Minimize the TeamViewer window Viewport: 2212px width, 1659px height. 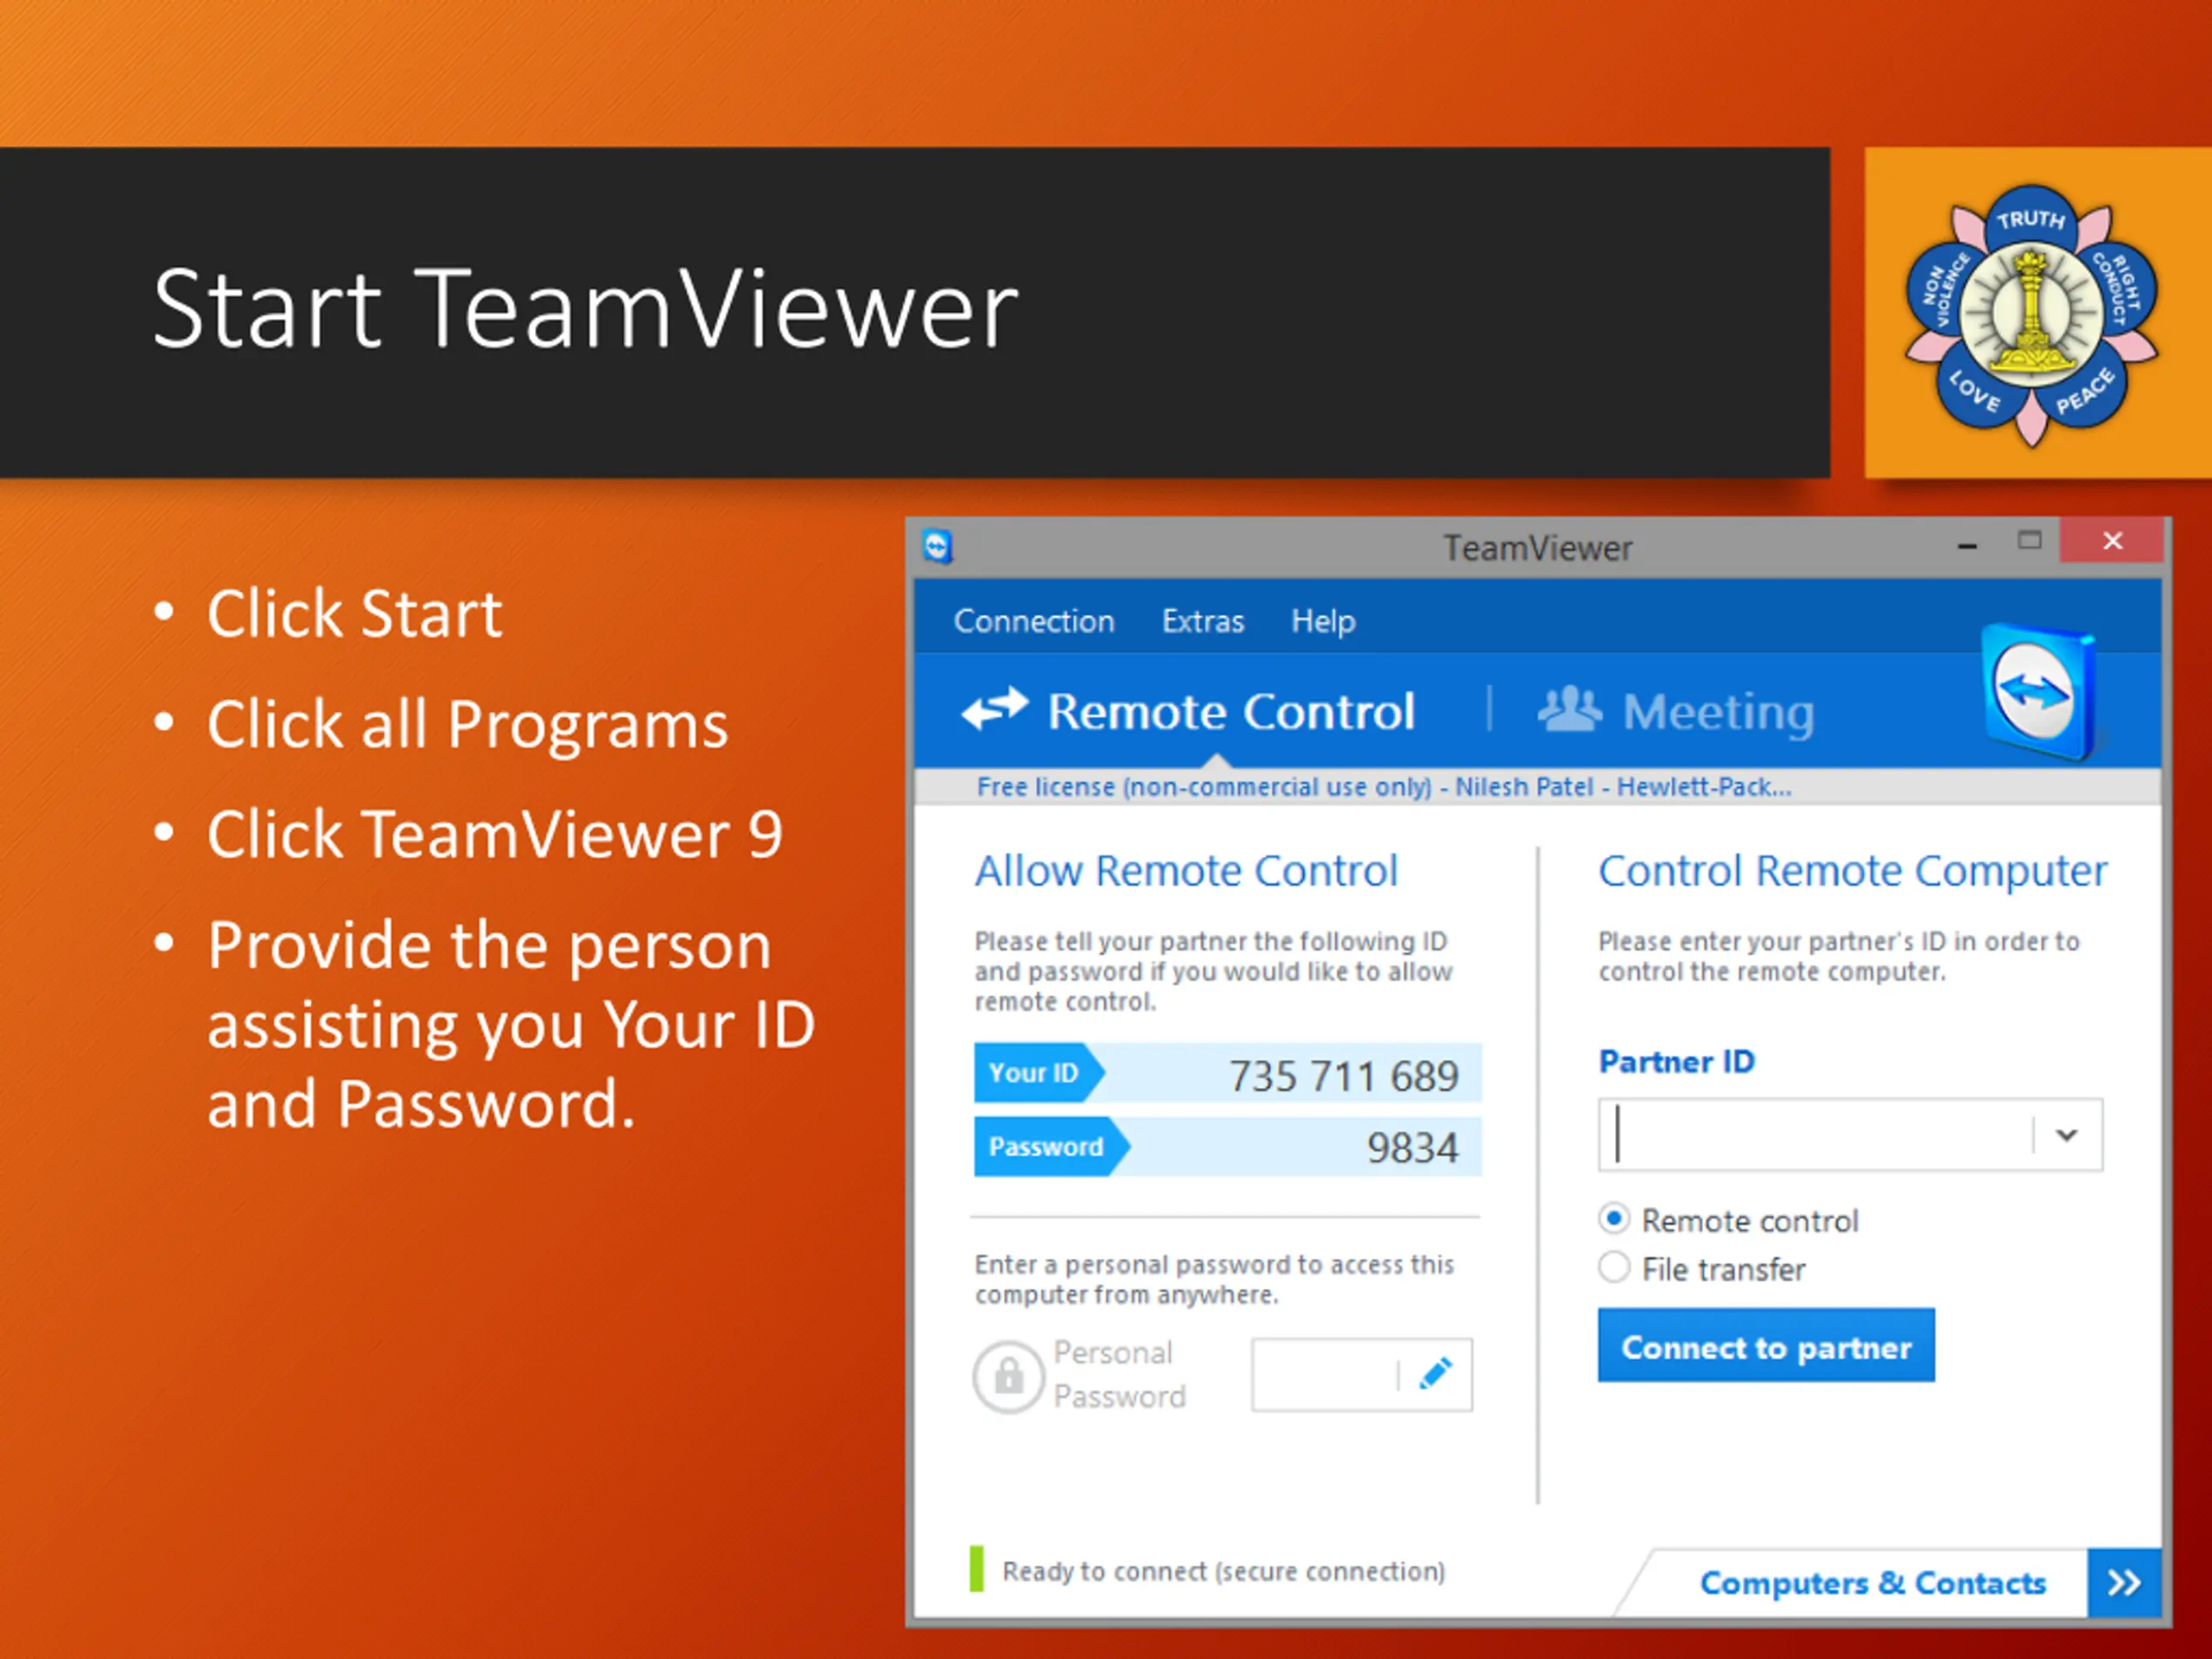[x=1967, y=545]
